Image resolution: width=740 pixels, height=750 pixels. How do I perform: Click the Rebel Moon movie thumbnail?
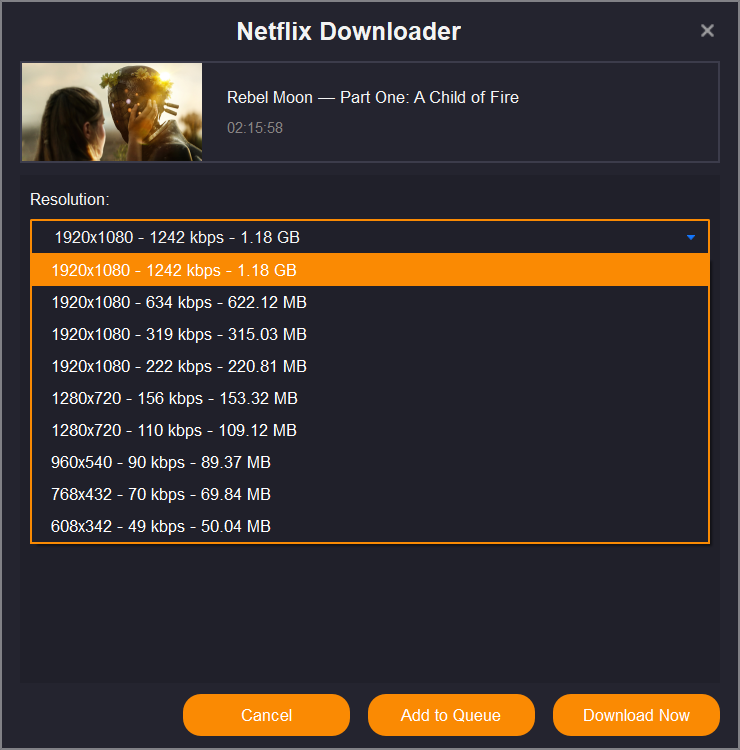pyautogui.click(x=112, y=112)
